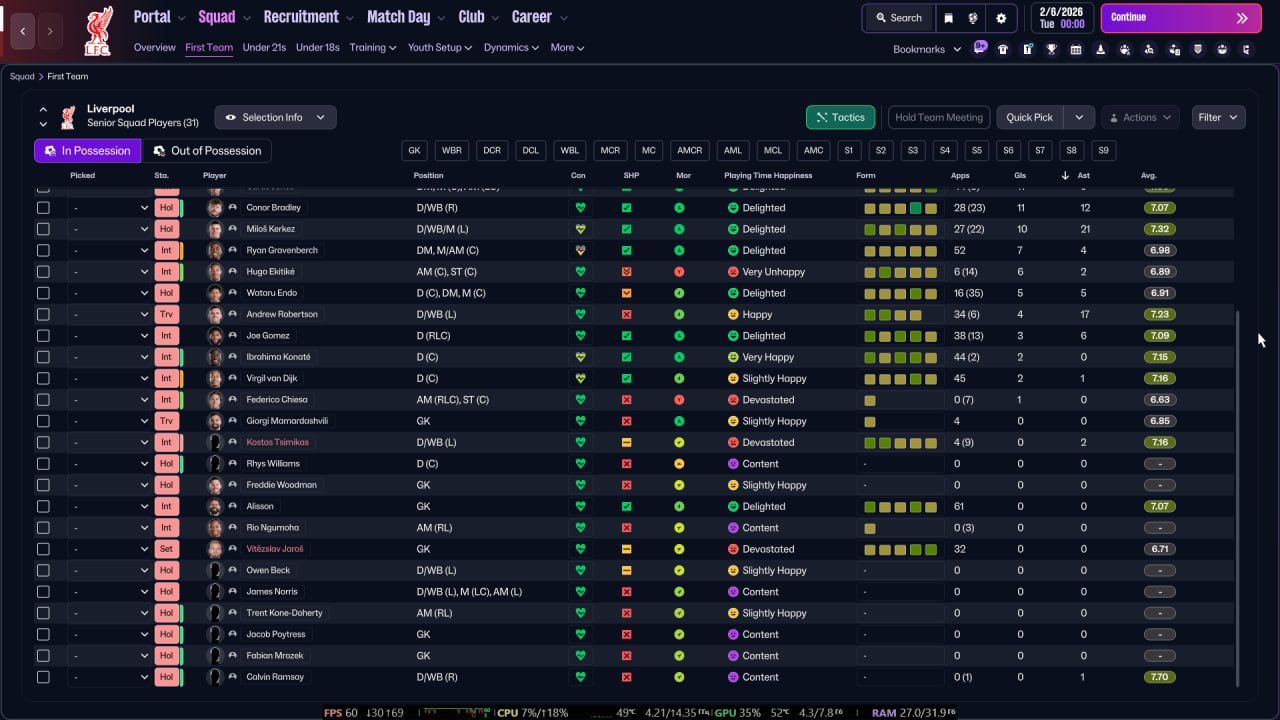Viewport: 1280px width, 720px height.
Task: Click Miloš Kerkez's condition heart icon
Action: click(579, 229)
